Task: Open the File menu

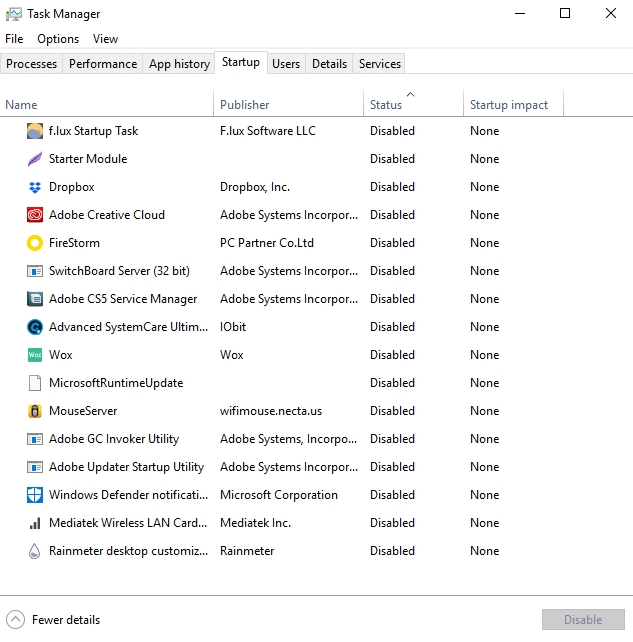Action: [14, 39]
